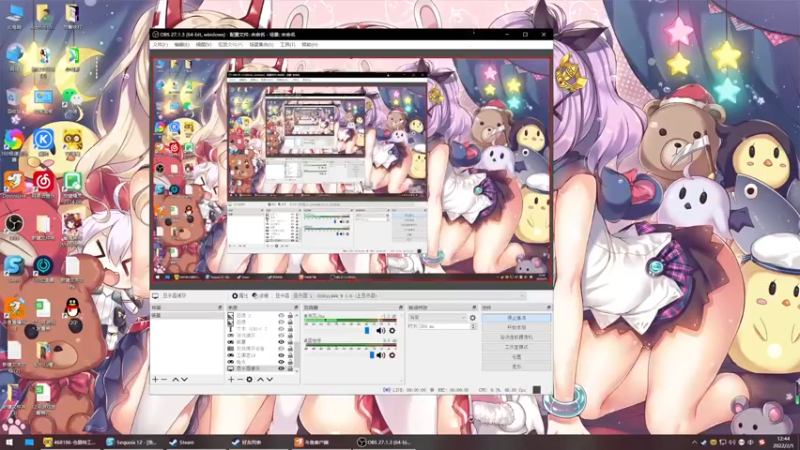The height and width of the screenshot is (450, 800).
Task: Select the 场景 scene entry in Scenes list
Action: tap(187, 316)
